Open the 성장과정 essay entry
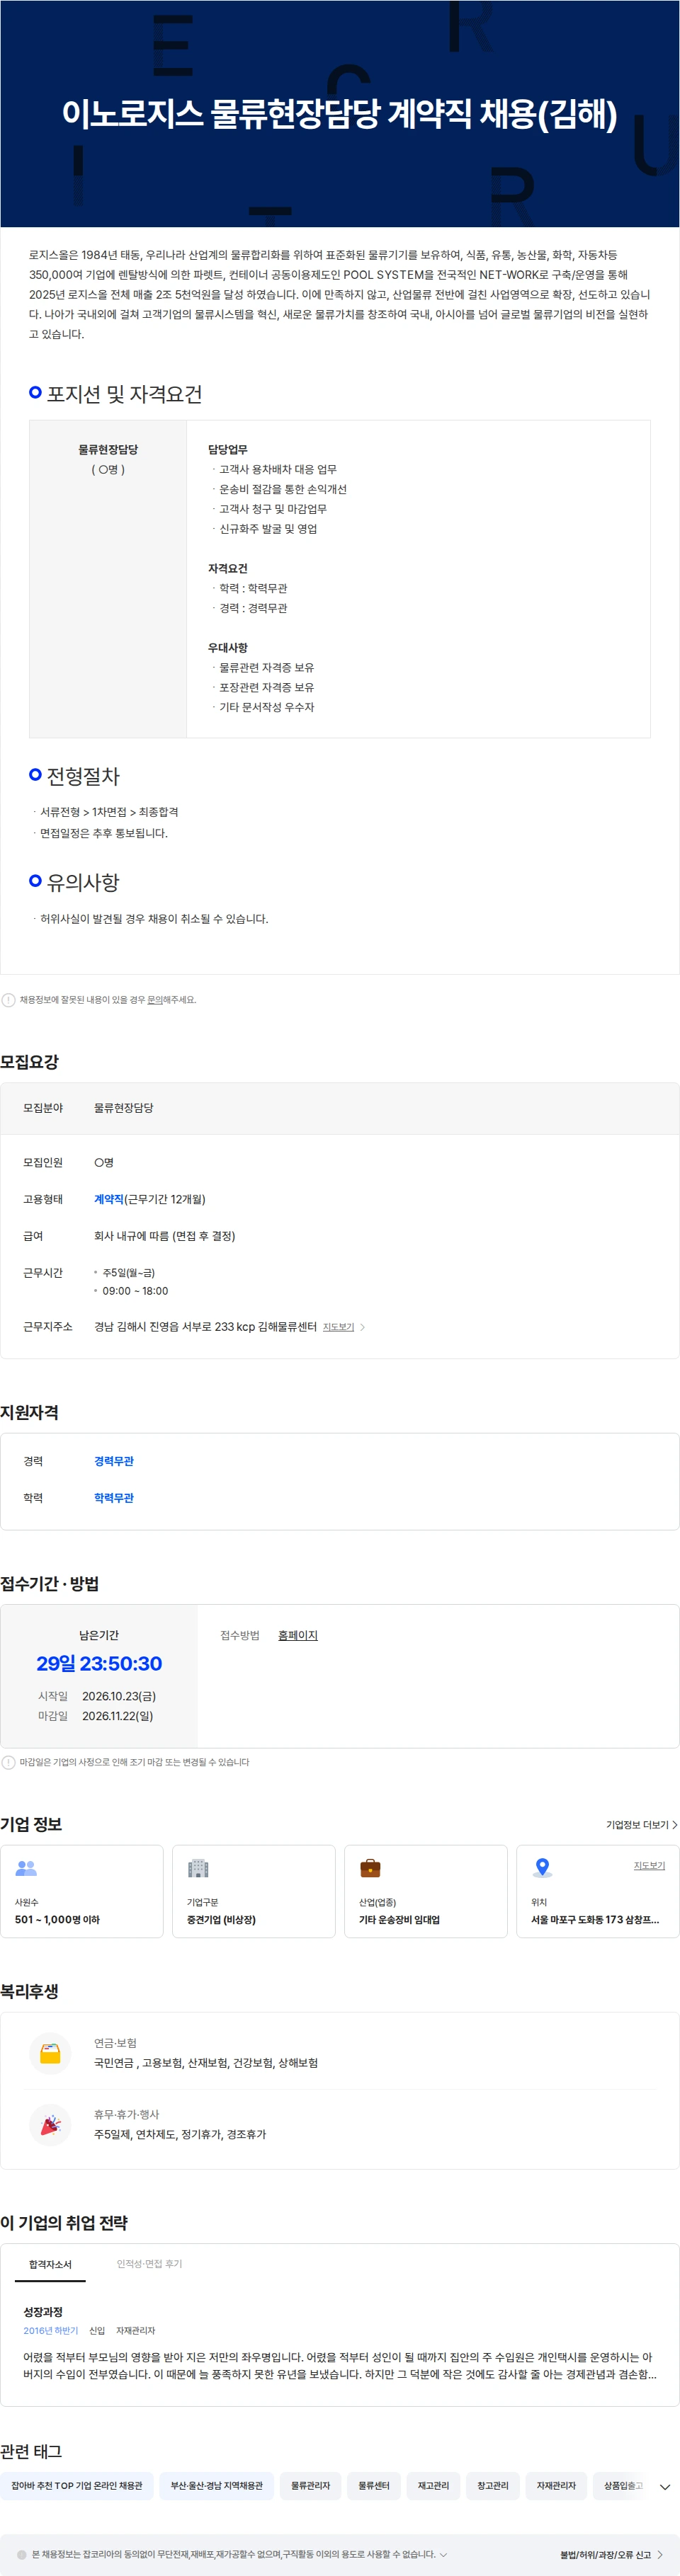This screenshot has width=680, height=2576. [x=43, y=2312]
